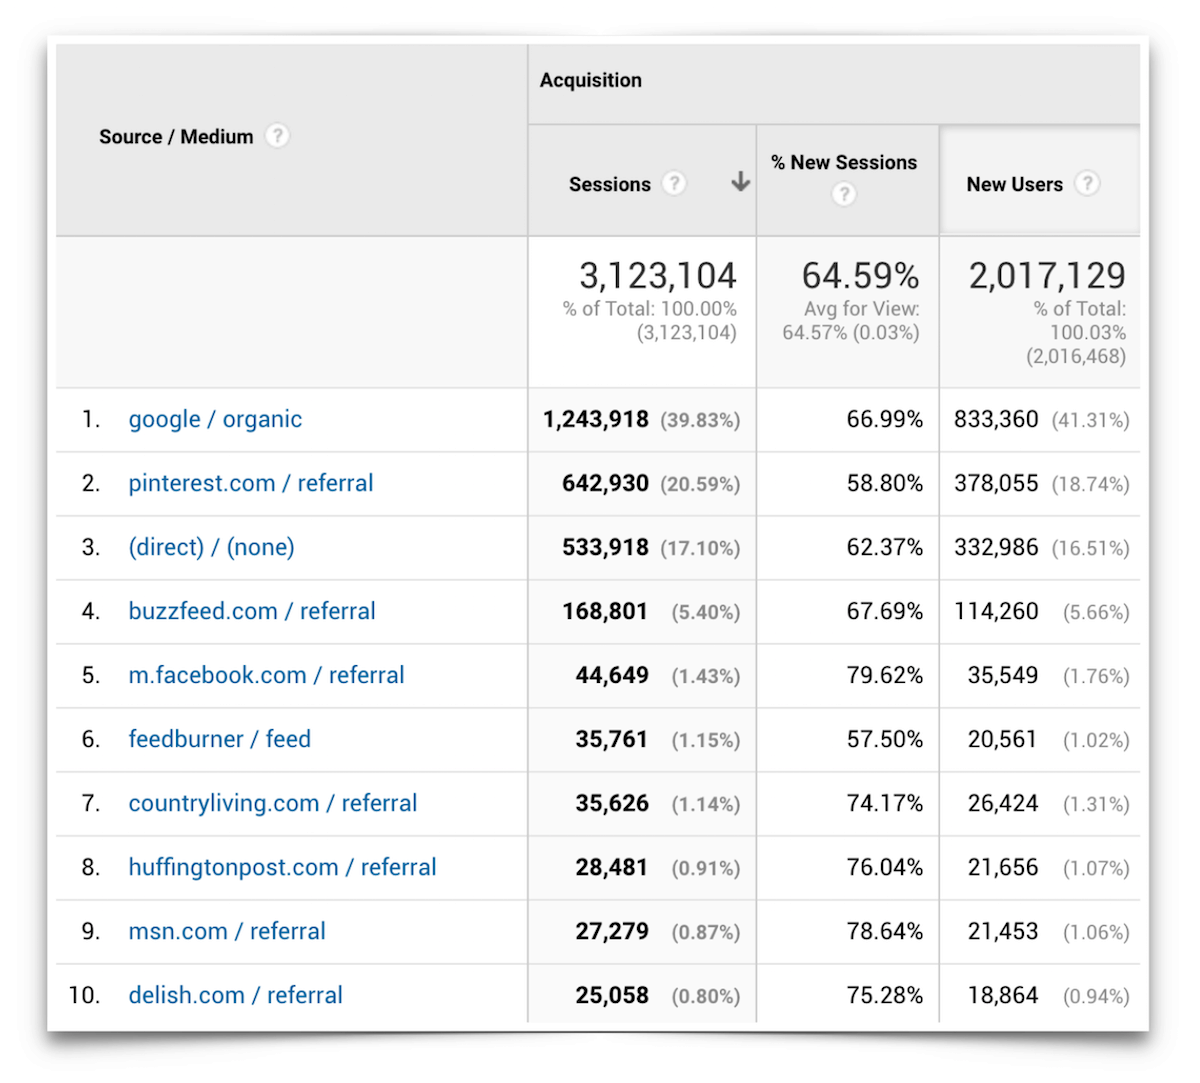
Task: Click the Acquisition section header
Action: click(590, 80)
